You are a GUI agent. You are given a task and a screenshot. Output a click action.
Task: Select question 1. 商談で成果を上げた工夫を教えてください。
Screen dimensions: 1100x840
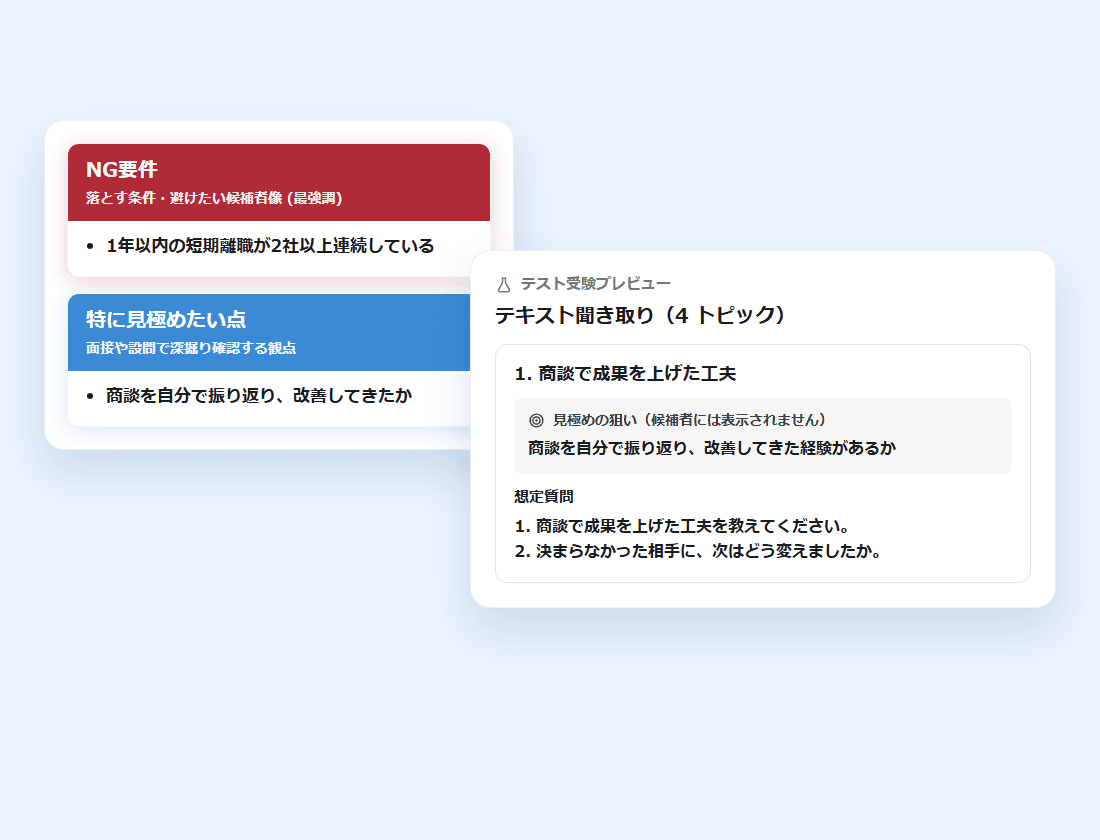[x=683, y=526]
